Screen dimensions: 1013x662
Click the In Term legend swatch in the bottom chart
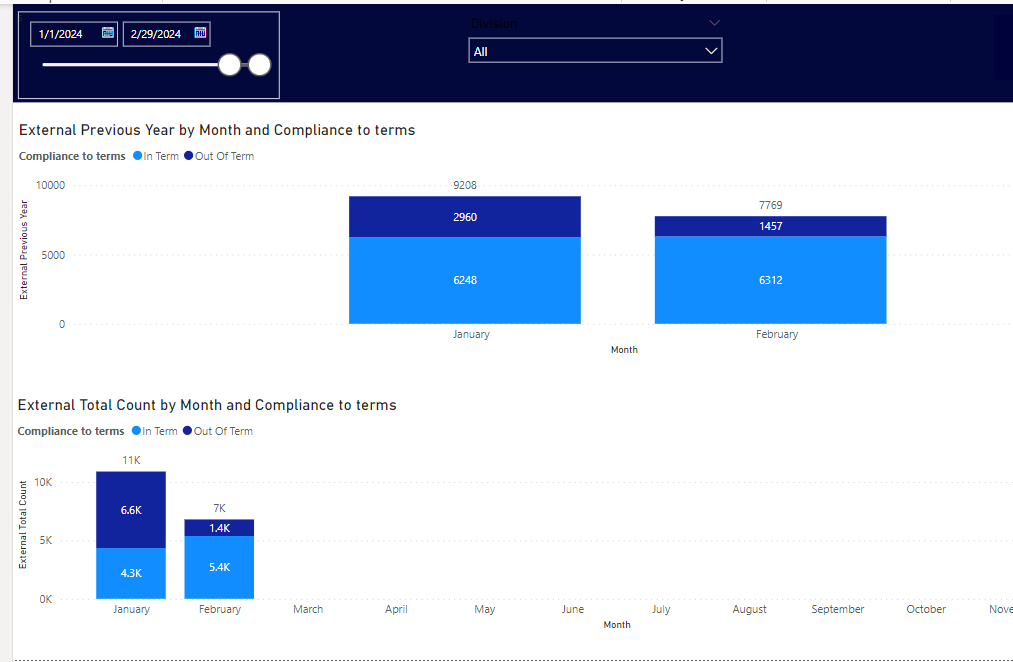point(136,431)
